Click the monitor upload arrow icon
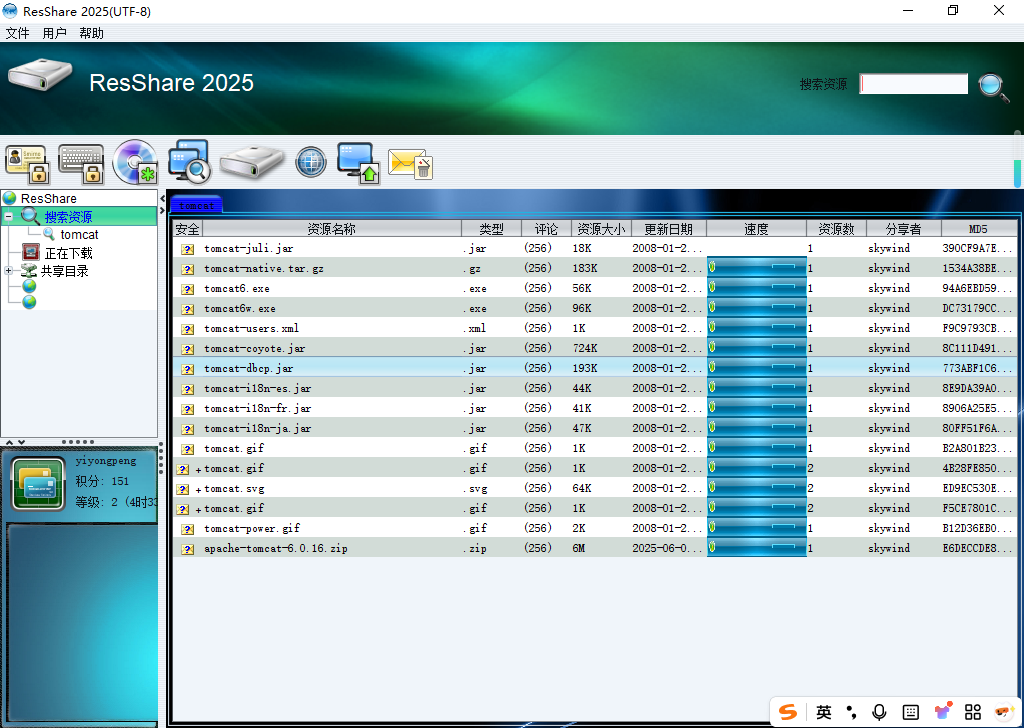The height and width of the screenshot is (728, 1024). coord(357,162)
